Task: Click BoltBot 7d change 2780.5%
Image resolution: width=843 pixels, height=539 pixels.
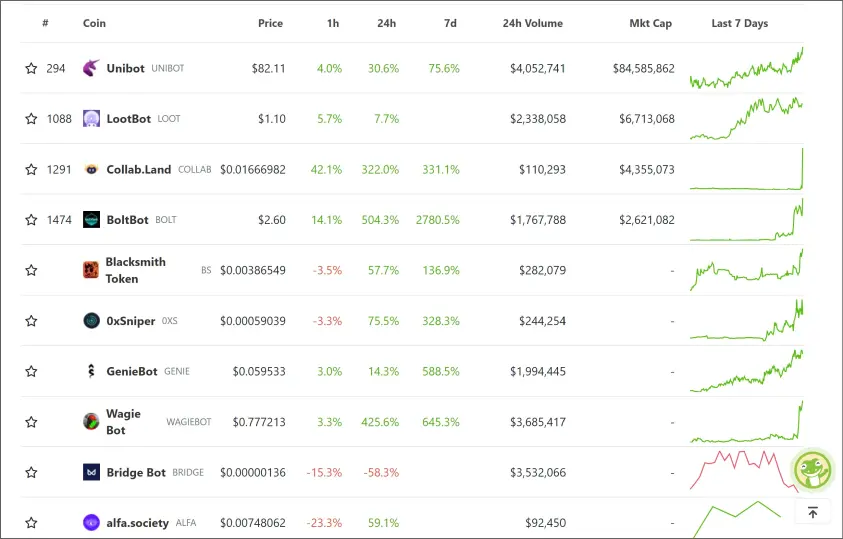Action: [438, 220]
